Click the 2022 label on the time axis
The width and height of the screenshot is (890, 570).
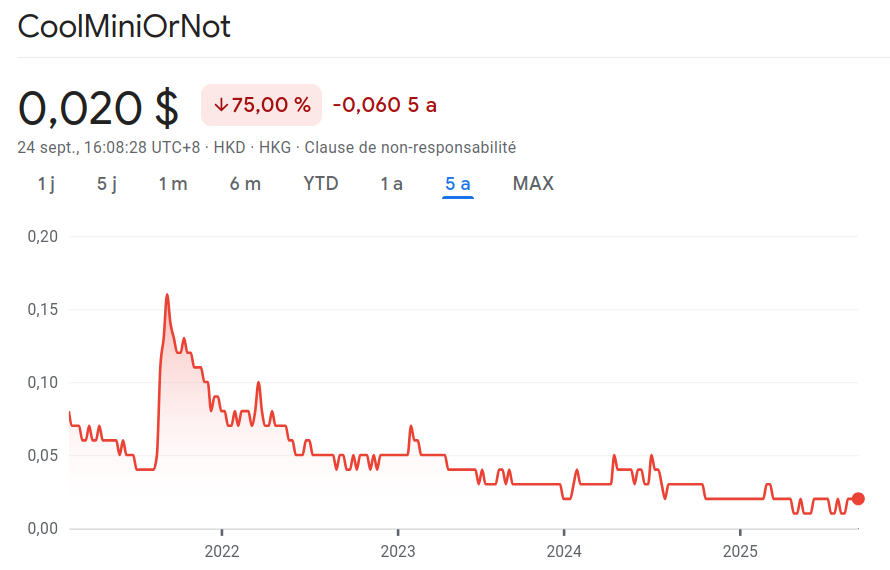click(x=221, y=551)
